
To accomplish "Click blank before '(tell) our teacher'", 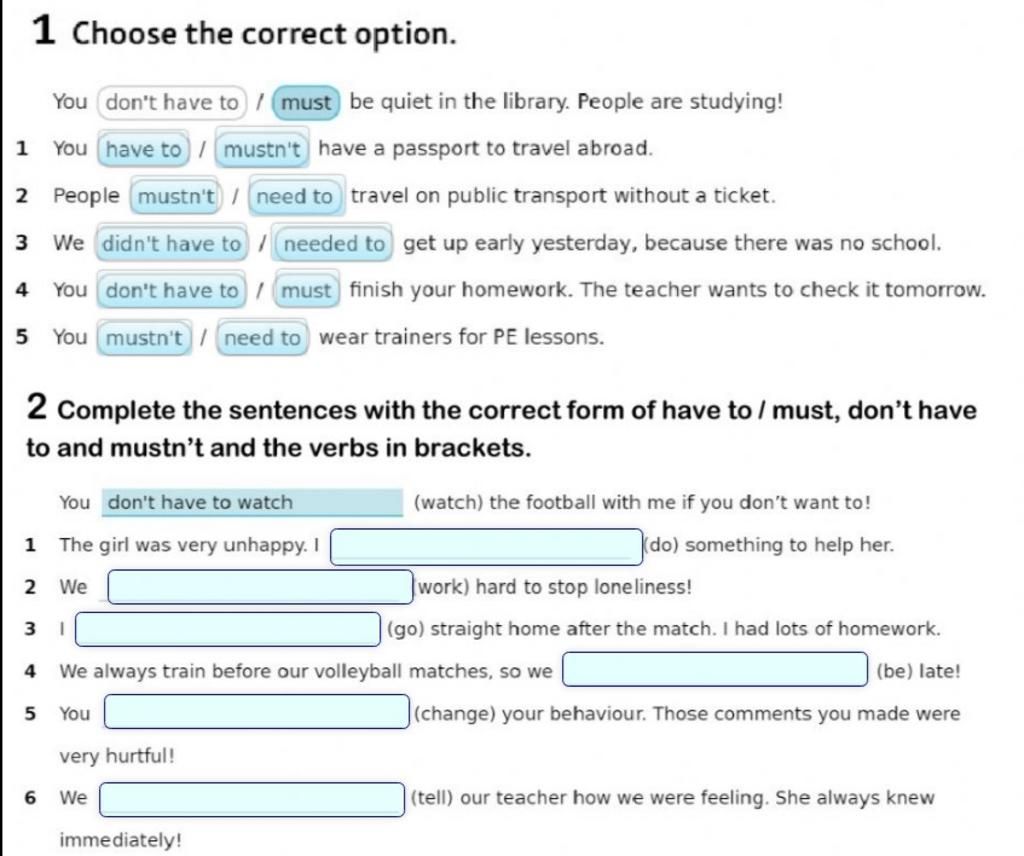I will 252,799.
